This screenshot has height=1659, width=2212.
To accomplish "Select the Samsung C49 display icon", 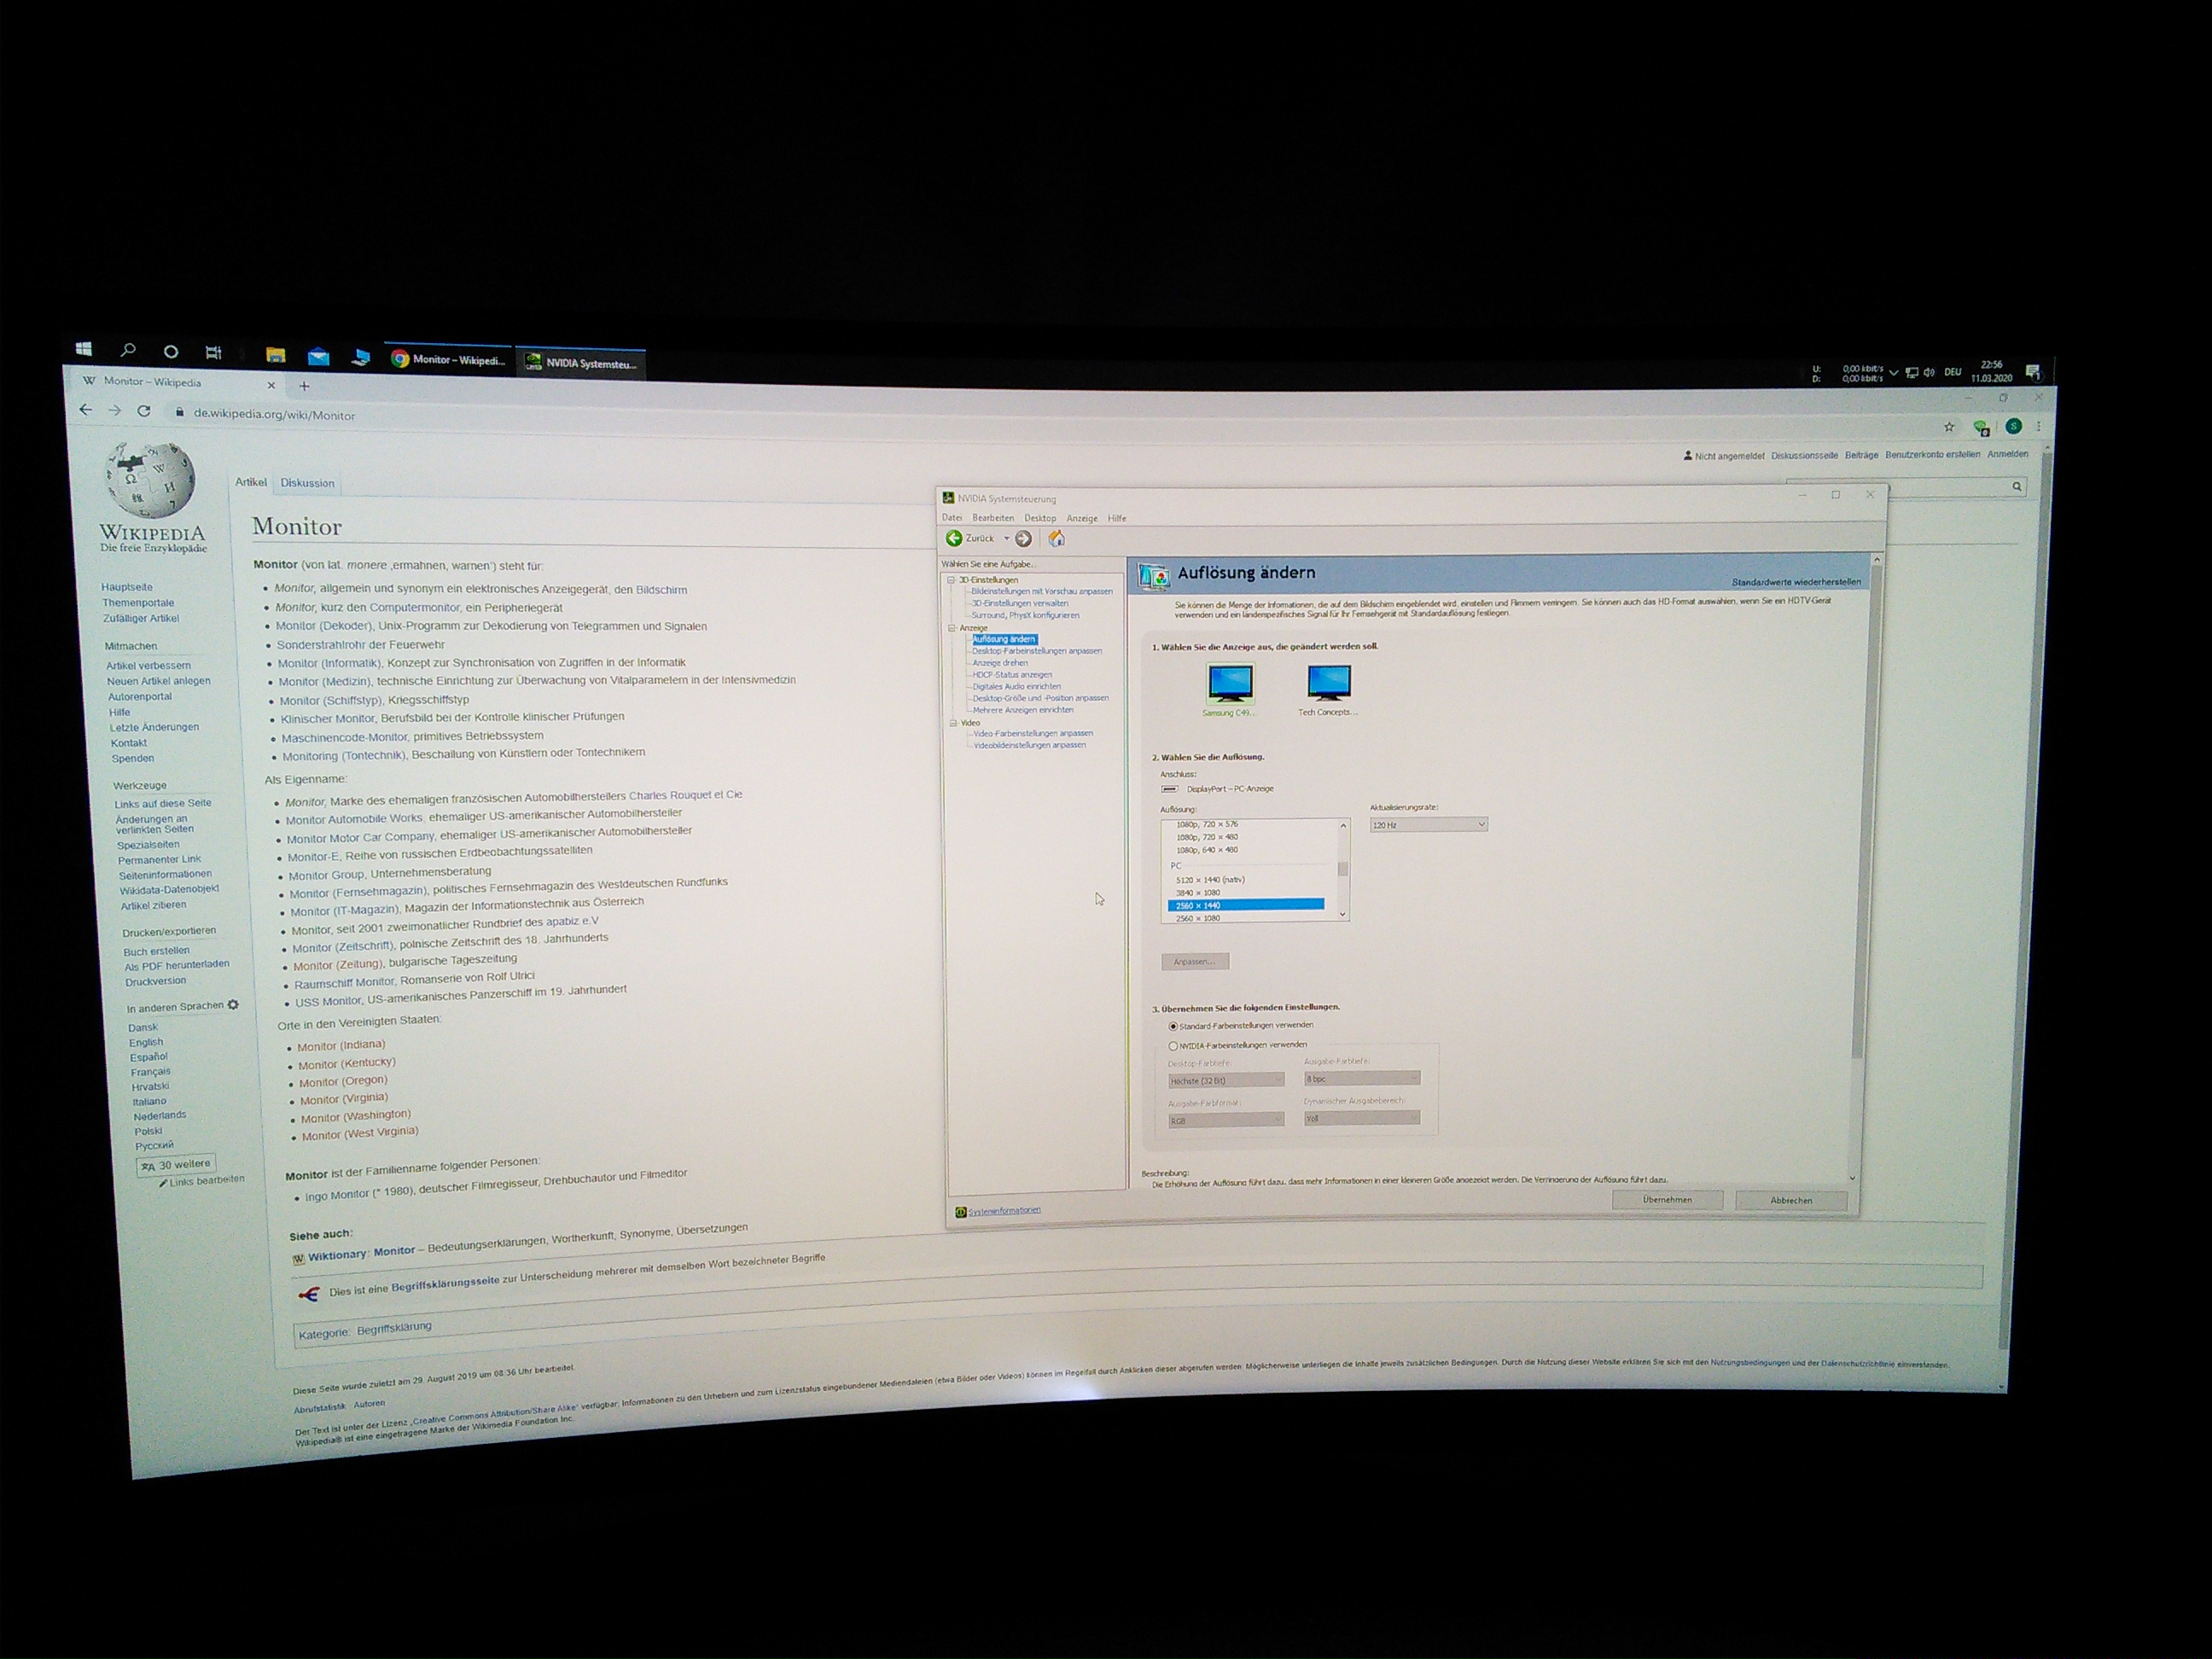I will click(1229, 684).
